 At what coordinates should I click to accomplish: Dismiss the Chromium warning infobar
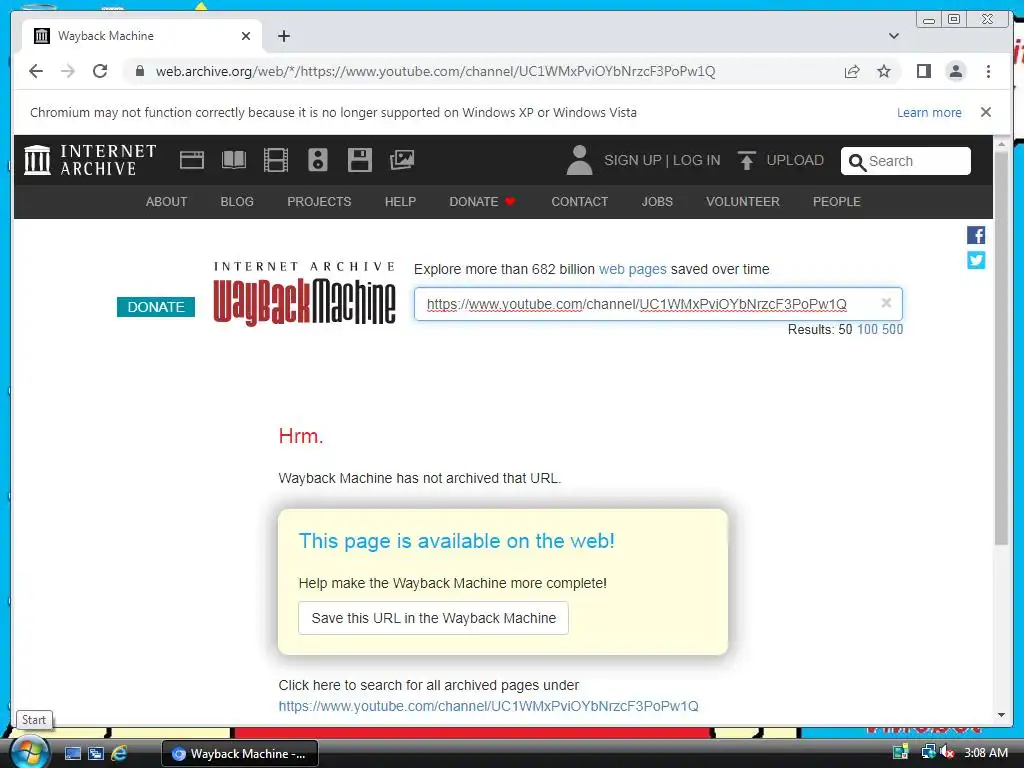(x=985, y=112)
